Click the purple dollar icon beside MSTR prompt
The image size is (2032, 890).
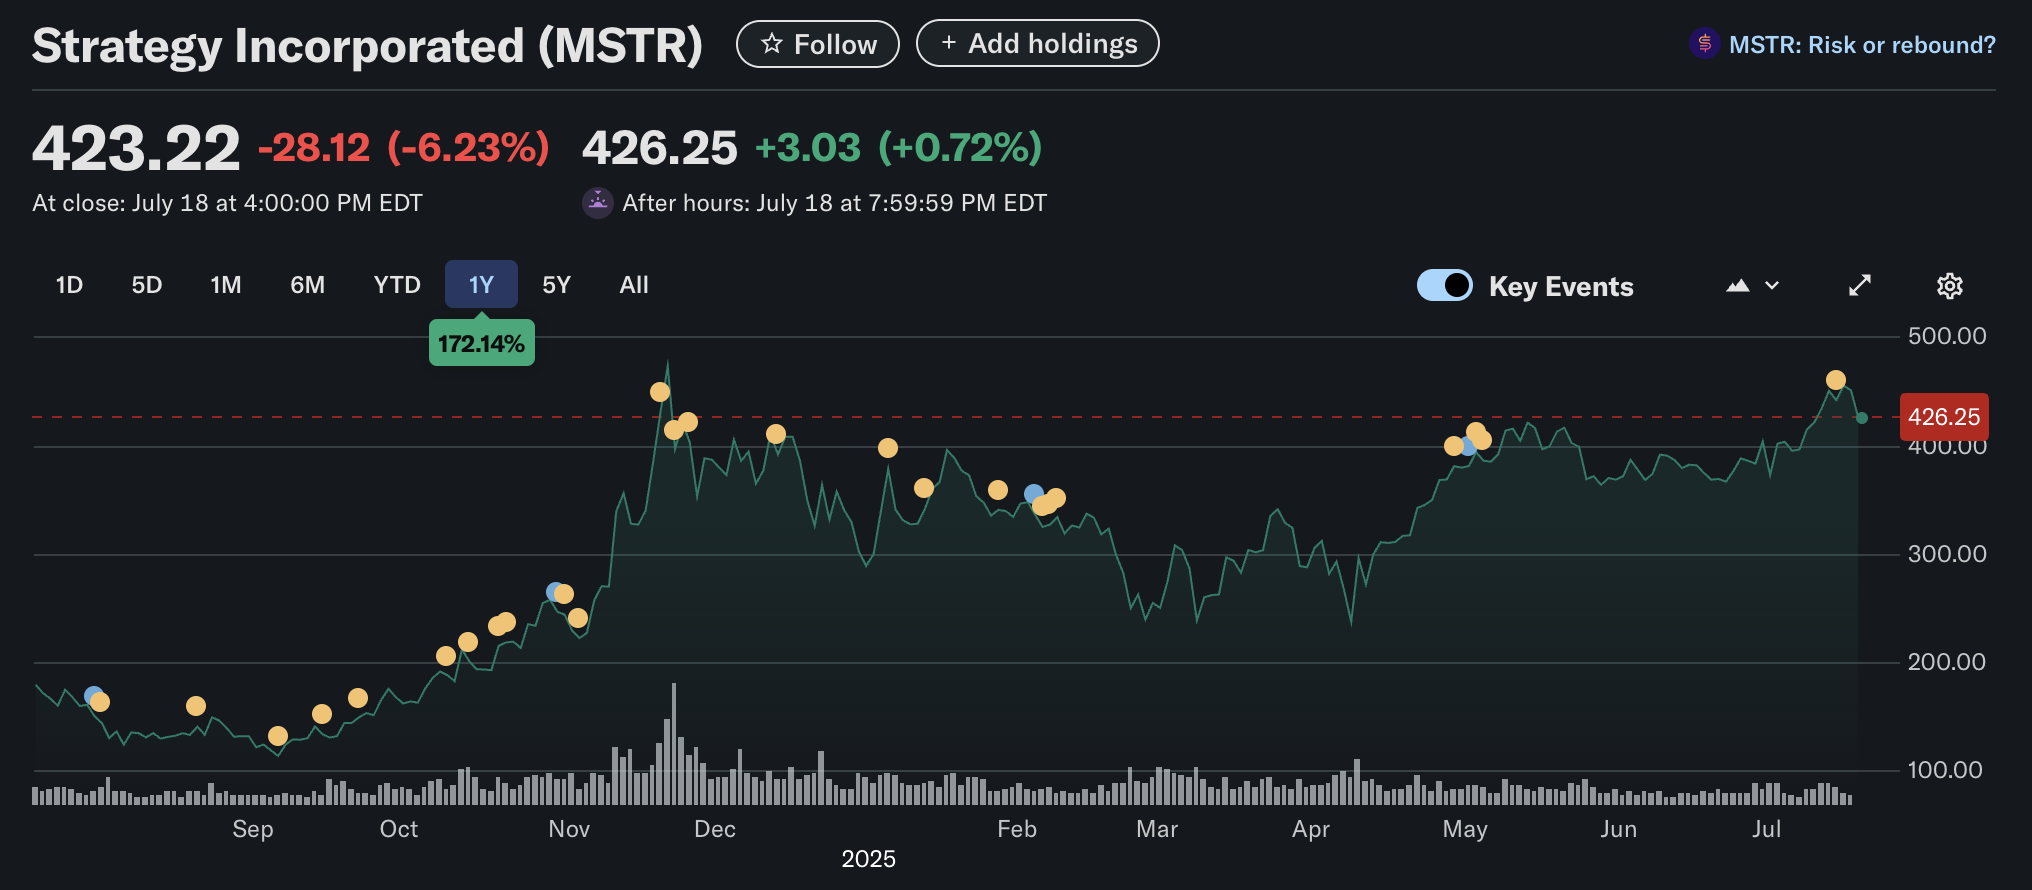[x=1704, y=44]
